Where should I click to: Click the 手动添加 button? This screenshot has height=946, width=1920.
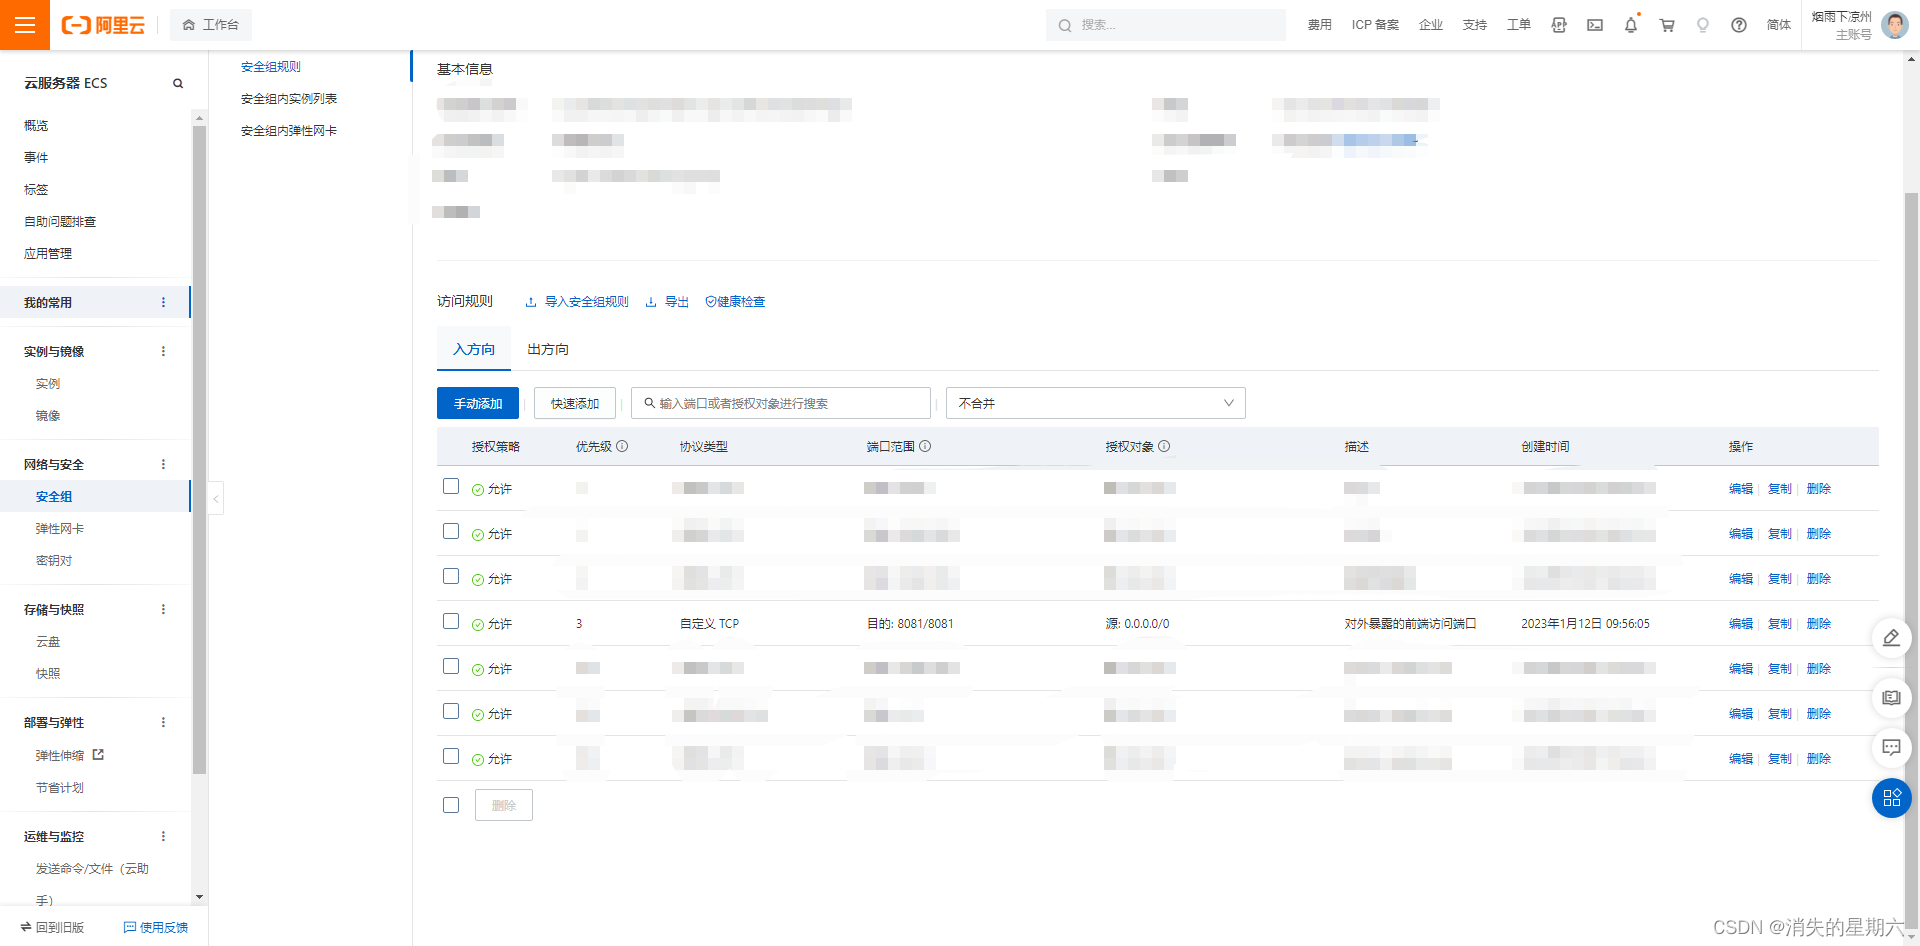click(478, 403)
